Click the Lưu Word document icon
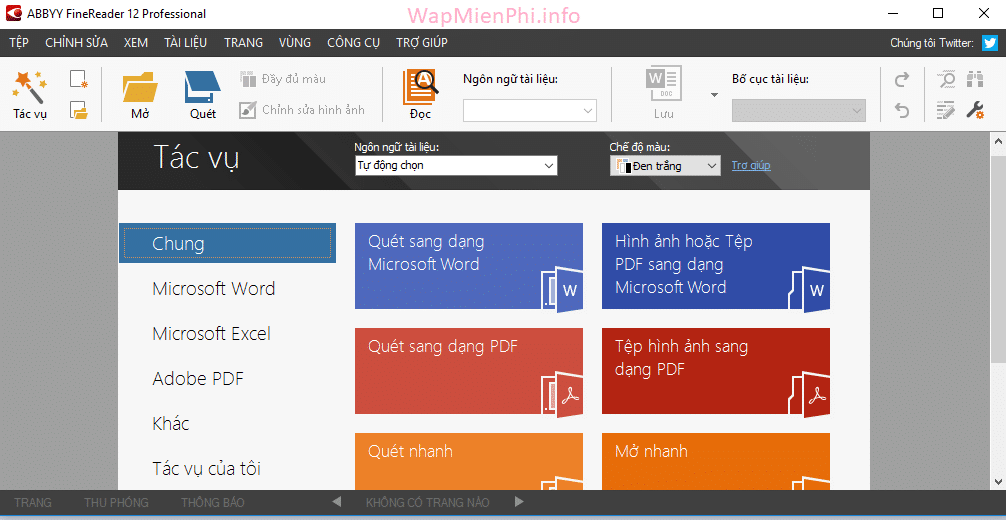The height and width of the screenshot is (520, 1006). coord(663,83)
